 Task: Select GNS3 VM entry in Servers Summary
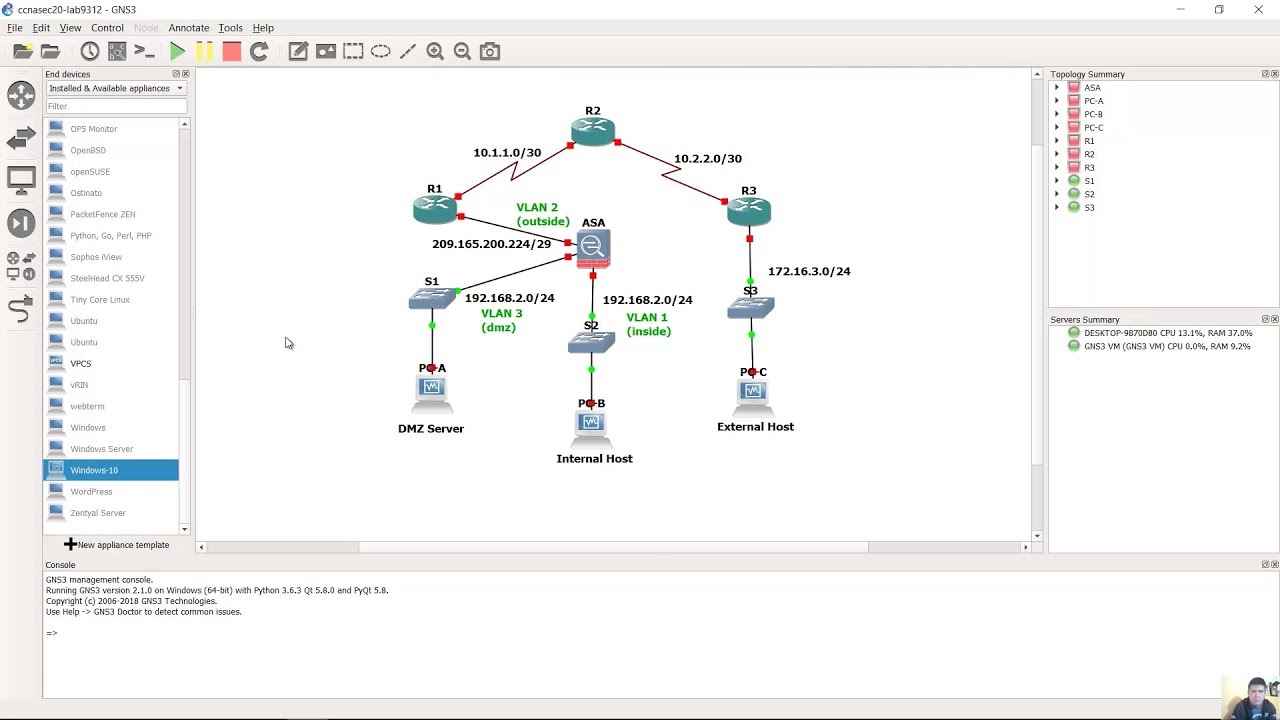(1160, 346)
